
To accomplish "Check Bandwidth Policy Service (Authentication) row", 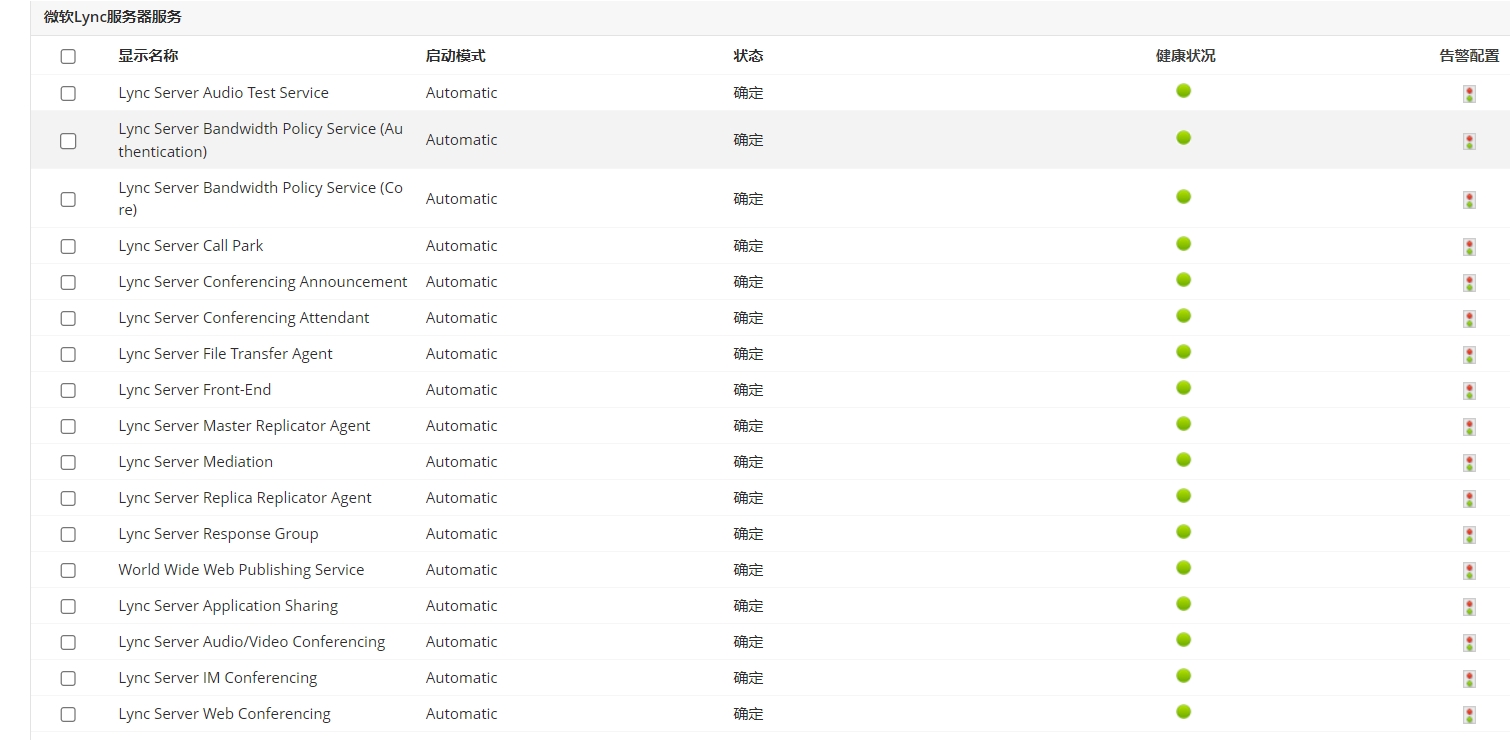I will click(x=68, y=141).
